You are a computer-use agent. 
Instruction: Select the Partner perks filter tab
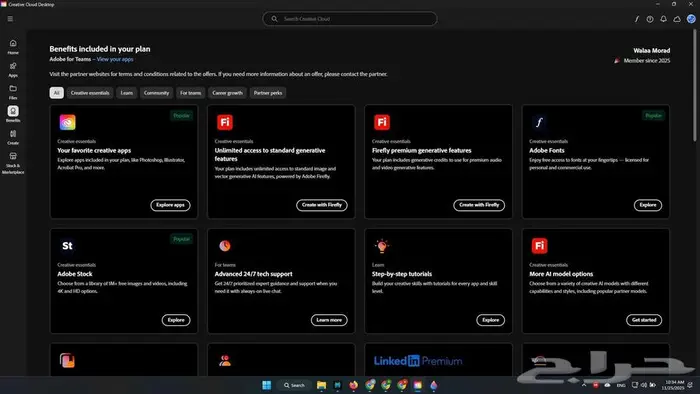point(268,93)
